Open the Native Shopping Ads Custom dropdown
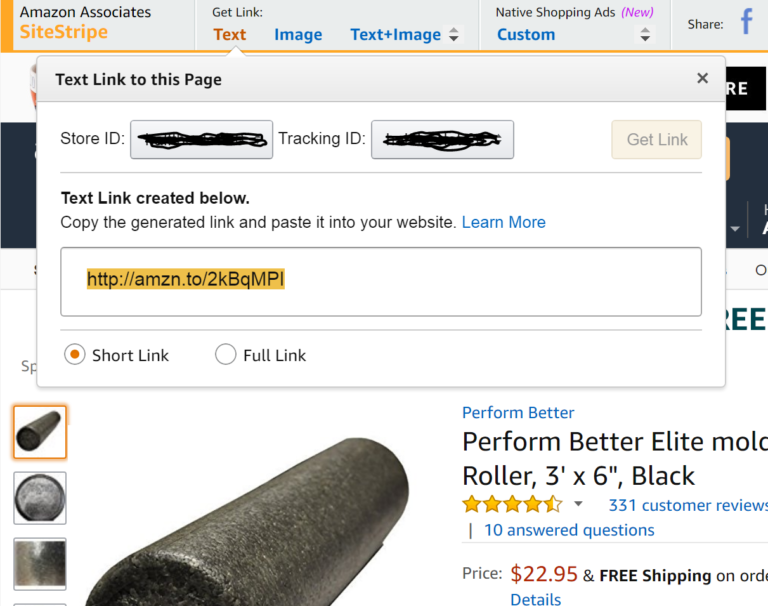Image resolution: width=768 pixels, height=606 pixels. pos(645,35)
